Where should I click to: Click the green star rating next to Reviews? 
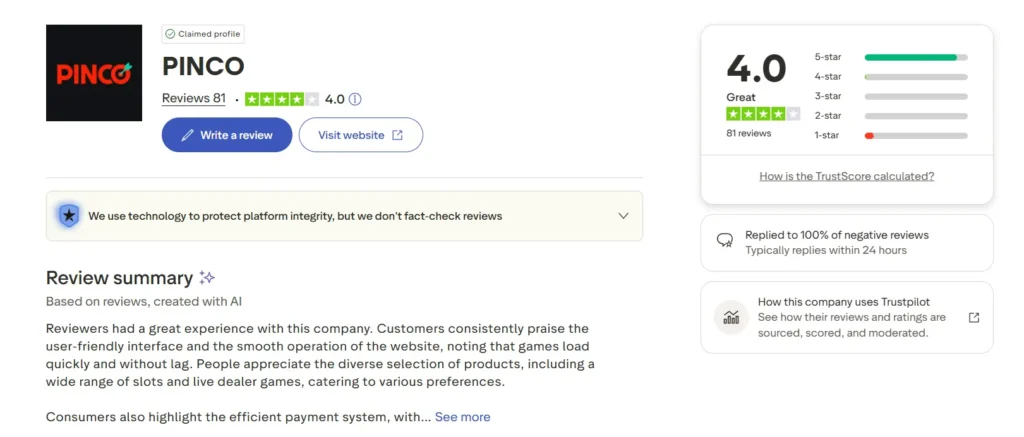(x=281, y=99)
